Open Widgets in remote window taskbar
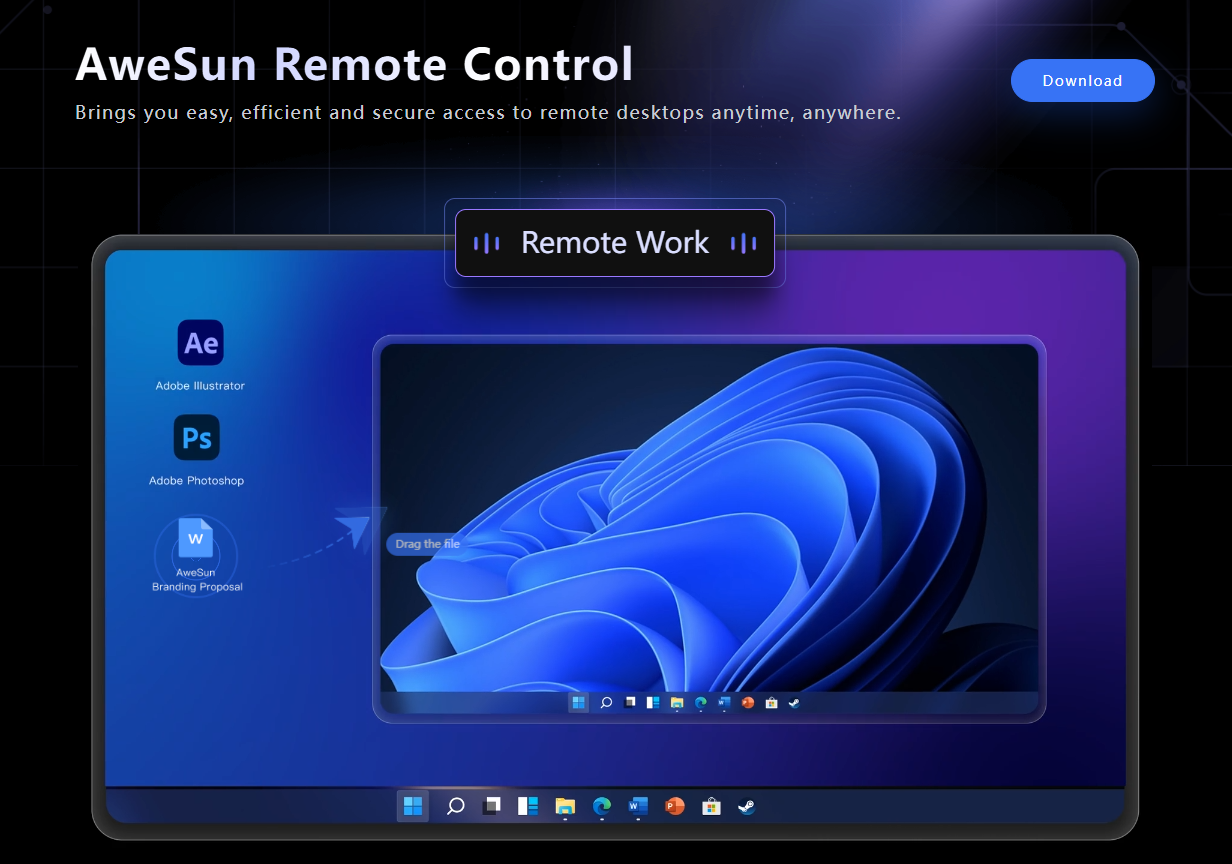1232x864 pixels. pyautogui.click(x=653, y=703)
